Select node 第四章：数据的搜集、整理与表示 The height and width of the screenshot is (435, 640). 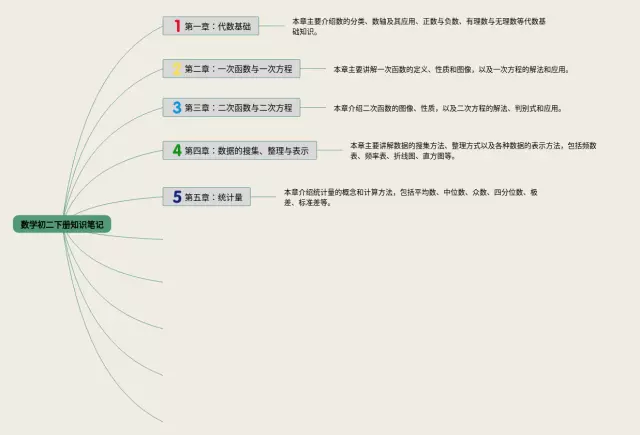240,150
